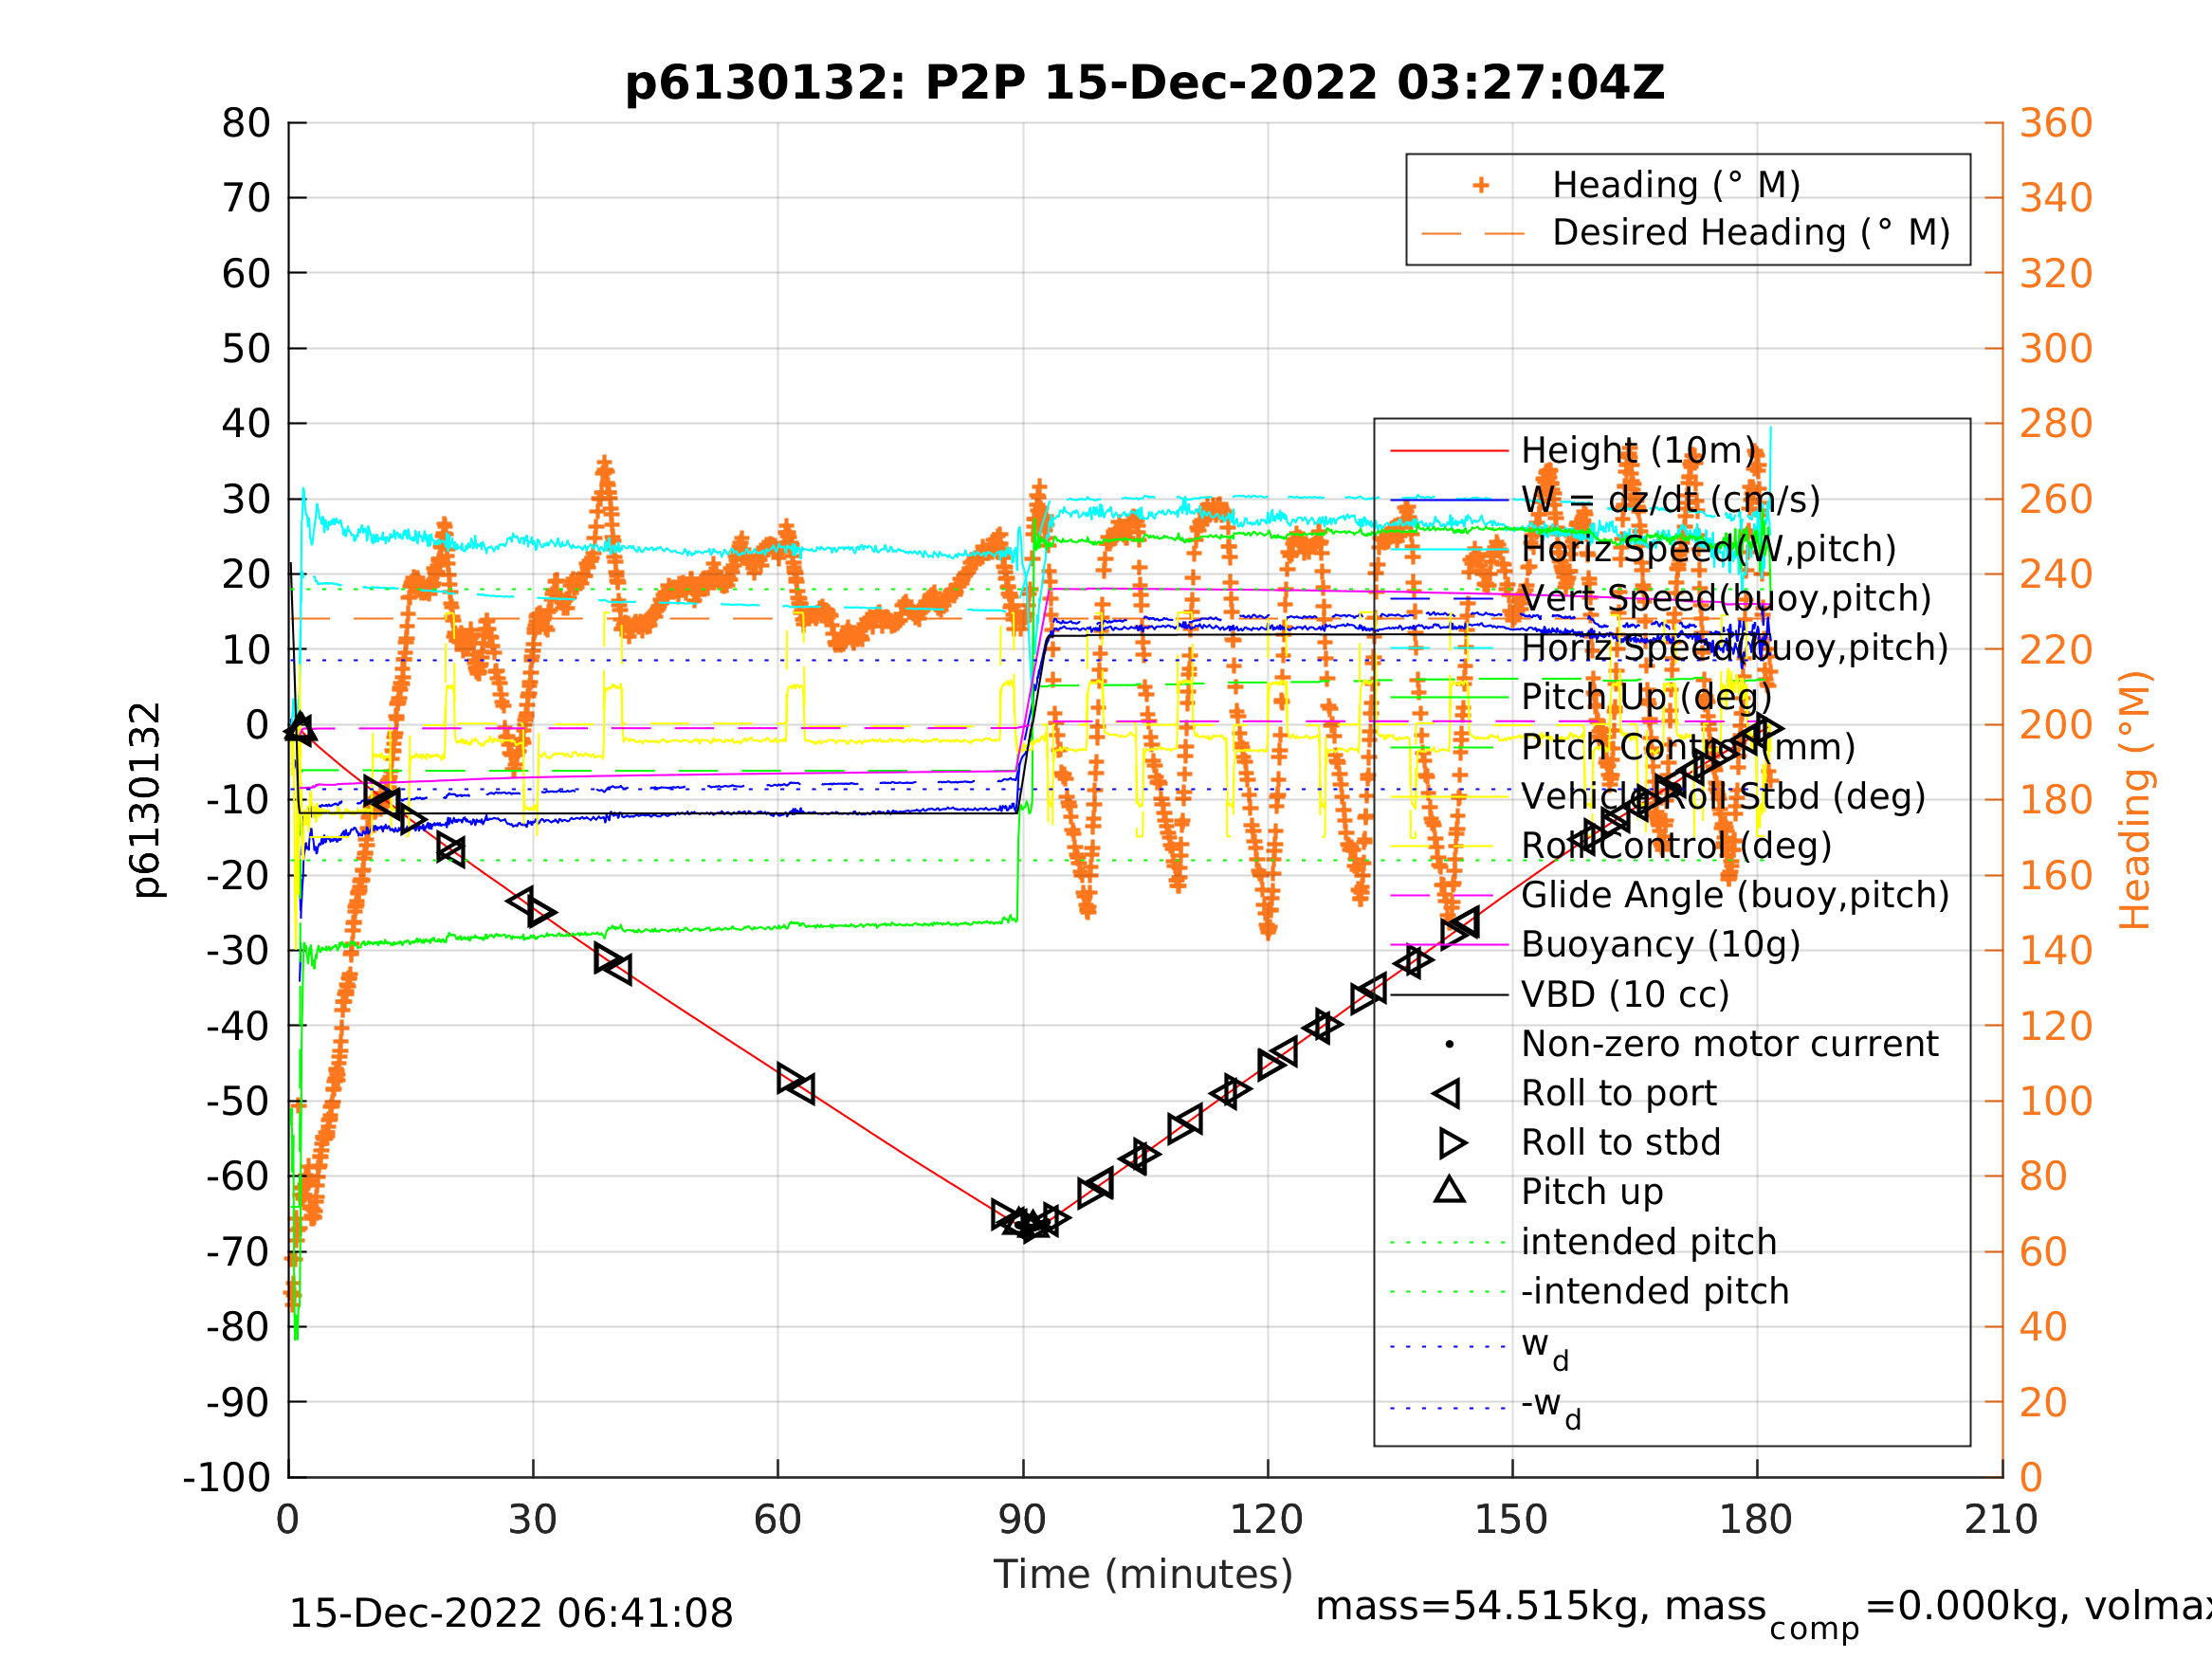Screen dimensions: 2212x1659
Task: Click the 15-Dec-2022 06:41:08 timestamp
Action: [x=511, y=1614]
